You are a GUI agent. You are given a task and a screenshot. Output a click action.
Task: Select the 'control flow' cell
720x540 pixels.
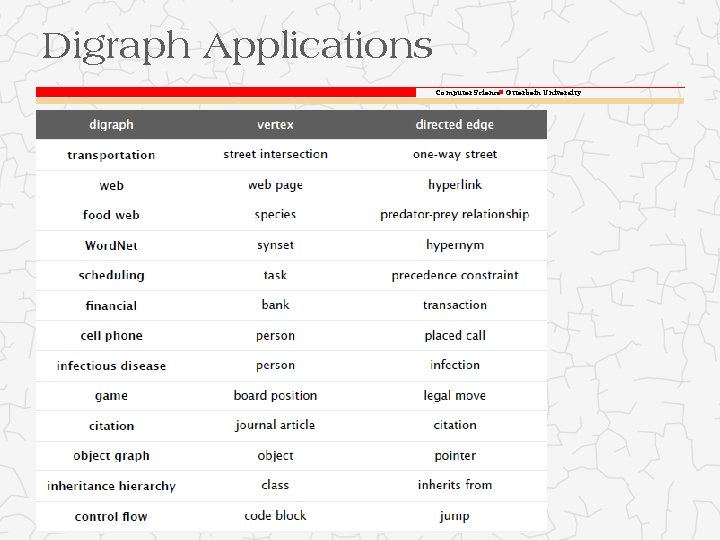point(111,517)
